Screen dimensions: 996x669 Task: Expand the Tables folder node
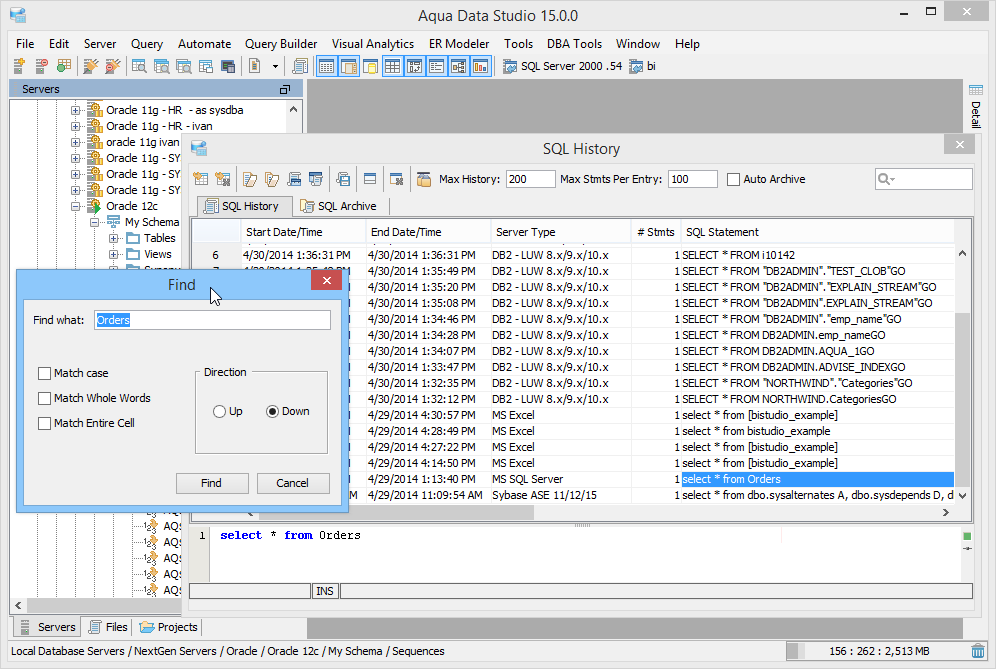114,238
